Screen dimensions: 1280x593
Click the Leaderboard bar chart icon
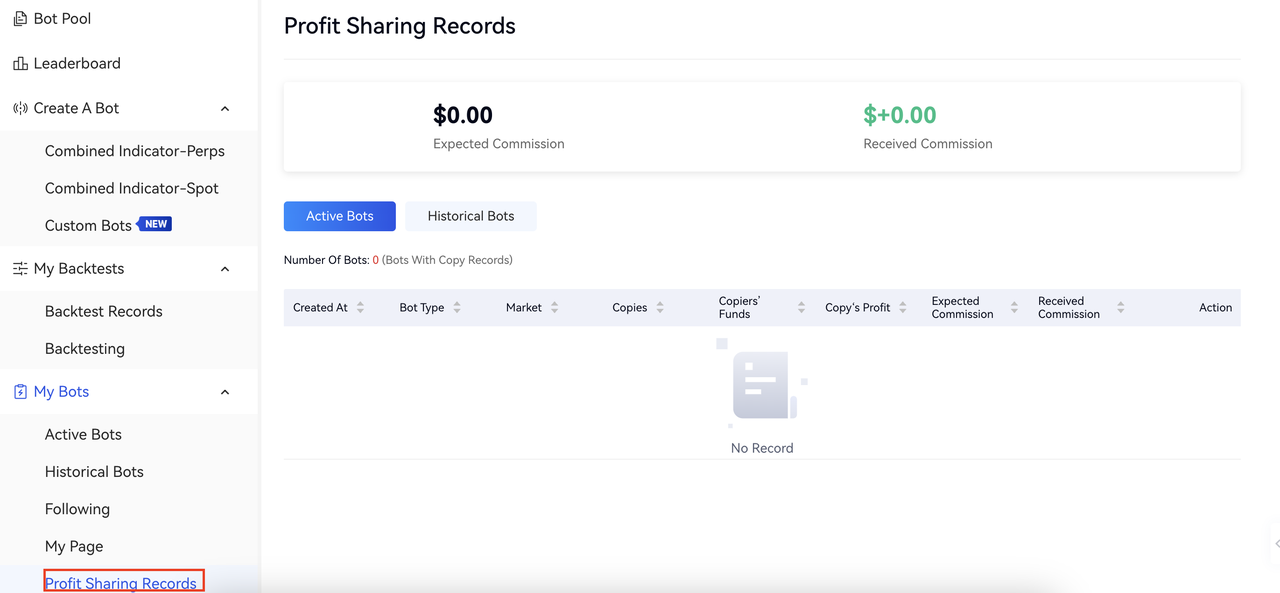click(x=20, y=64)
